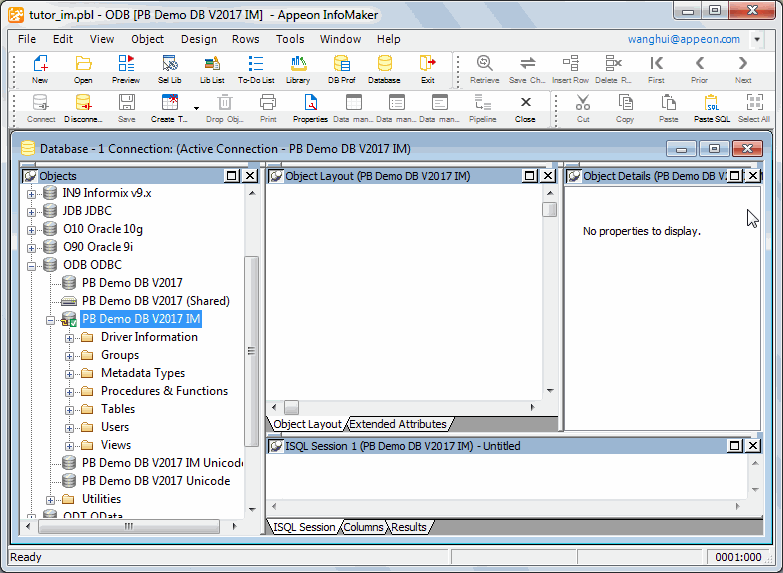Expand the Procedures & Functions node

(70, 391)
